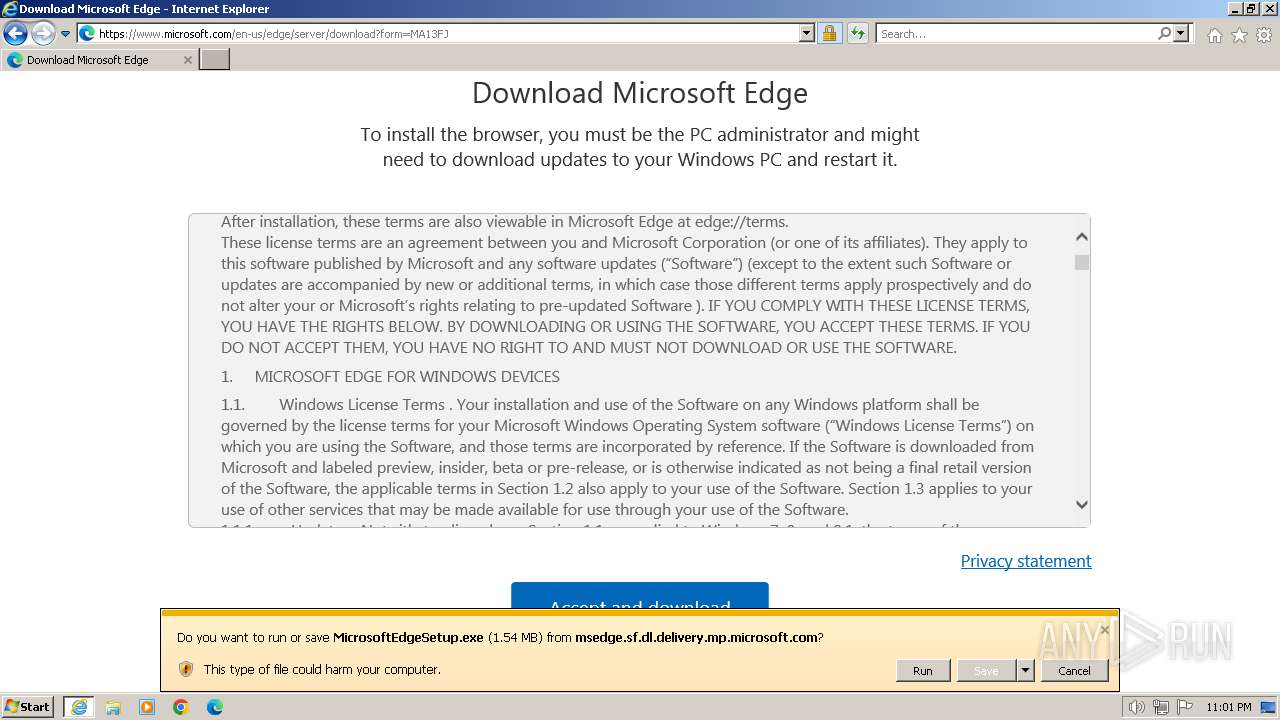The height and width of the screenshot is (720, 1280).
Task: Close the download notification bar
Action: (1105, 629)
